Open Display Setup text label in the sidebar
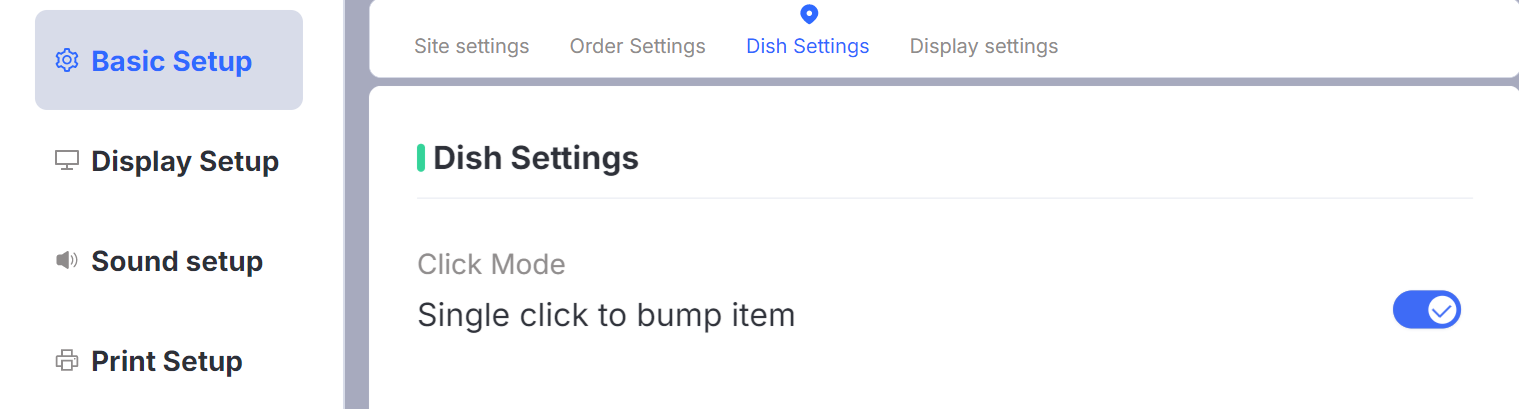This screenshot has height=409, width=1519. tap(185, 161)
